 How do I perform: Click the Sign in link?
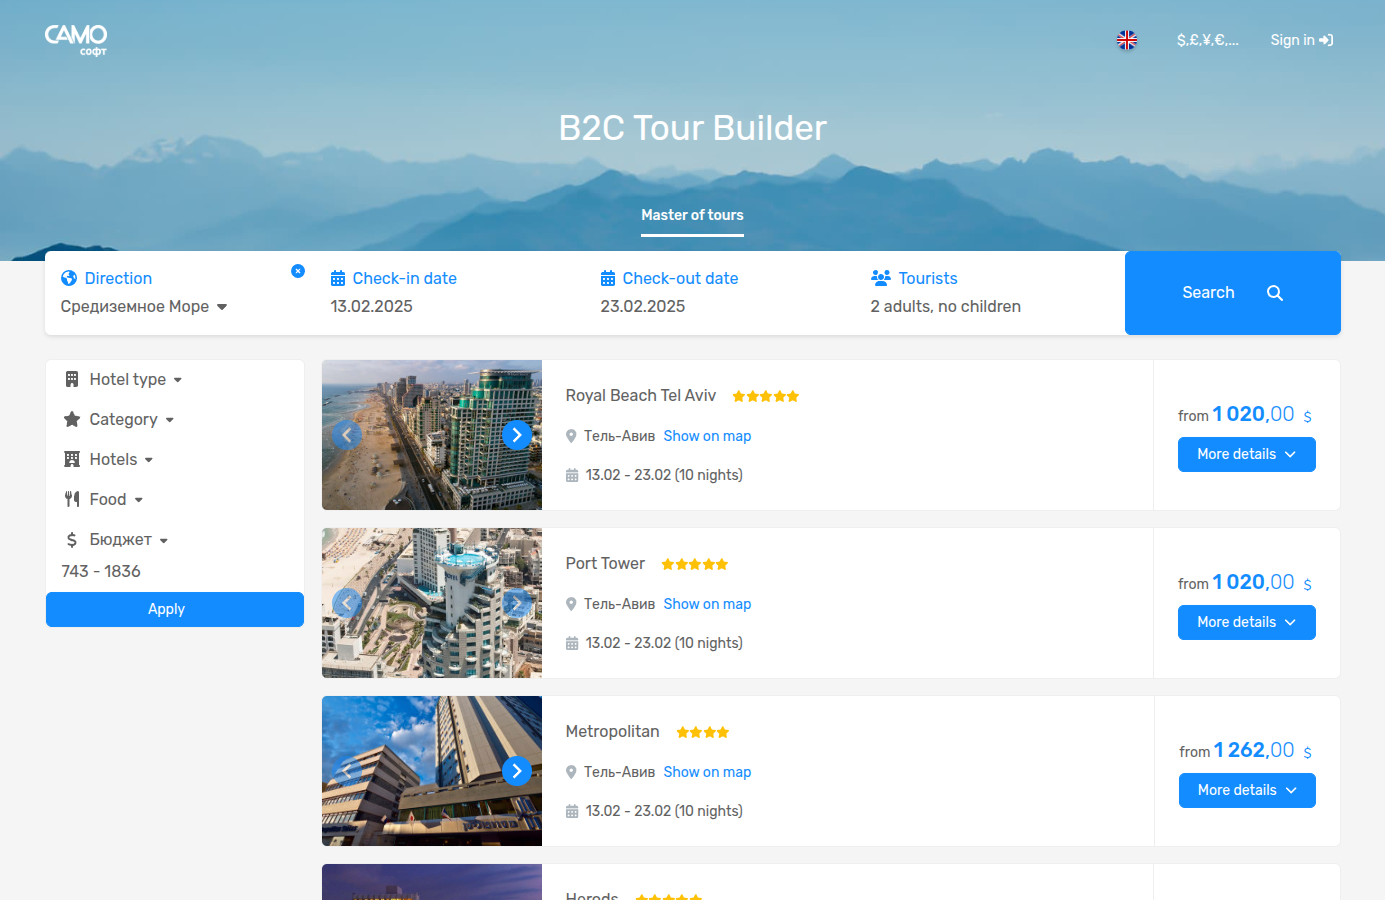coord(1302,40)
